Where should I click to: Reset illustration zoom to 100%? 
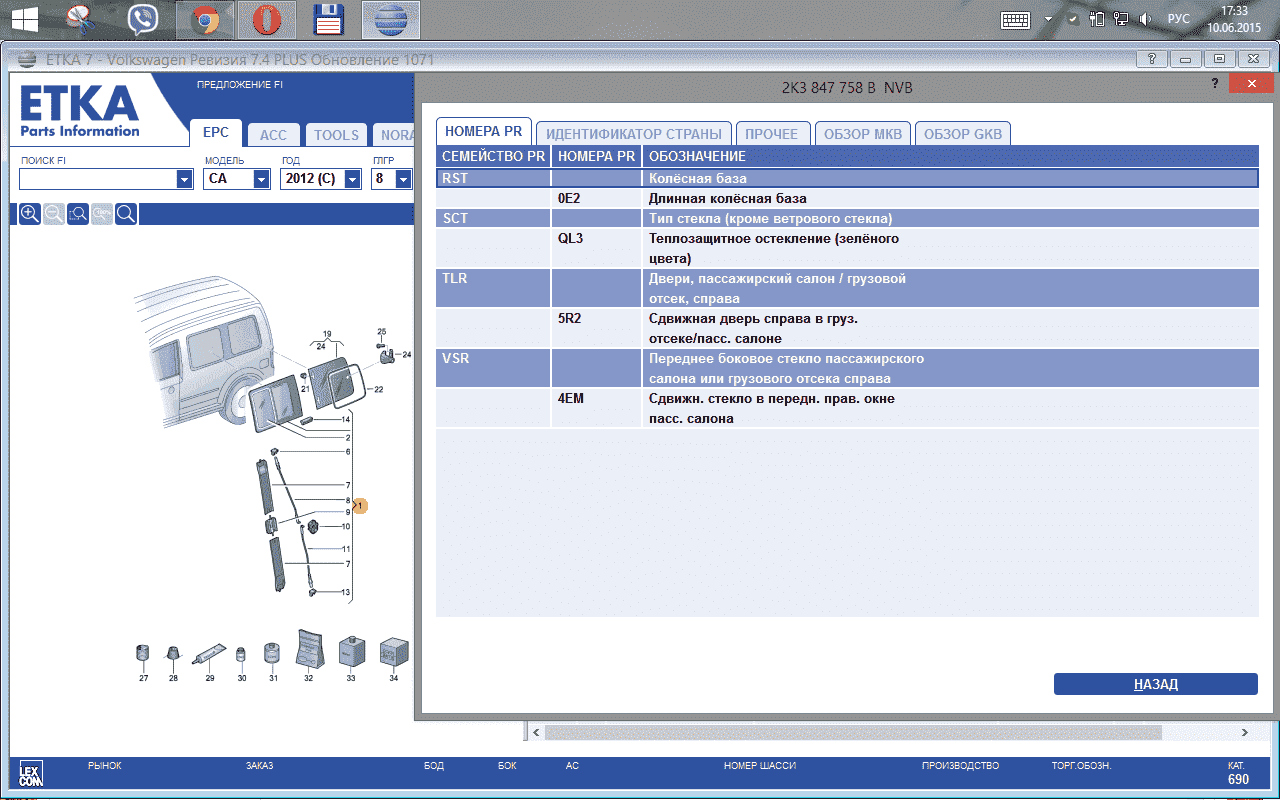[x=102, y=213]
